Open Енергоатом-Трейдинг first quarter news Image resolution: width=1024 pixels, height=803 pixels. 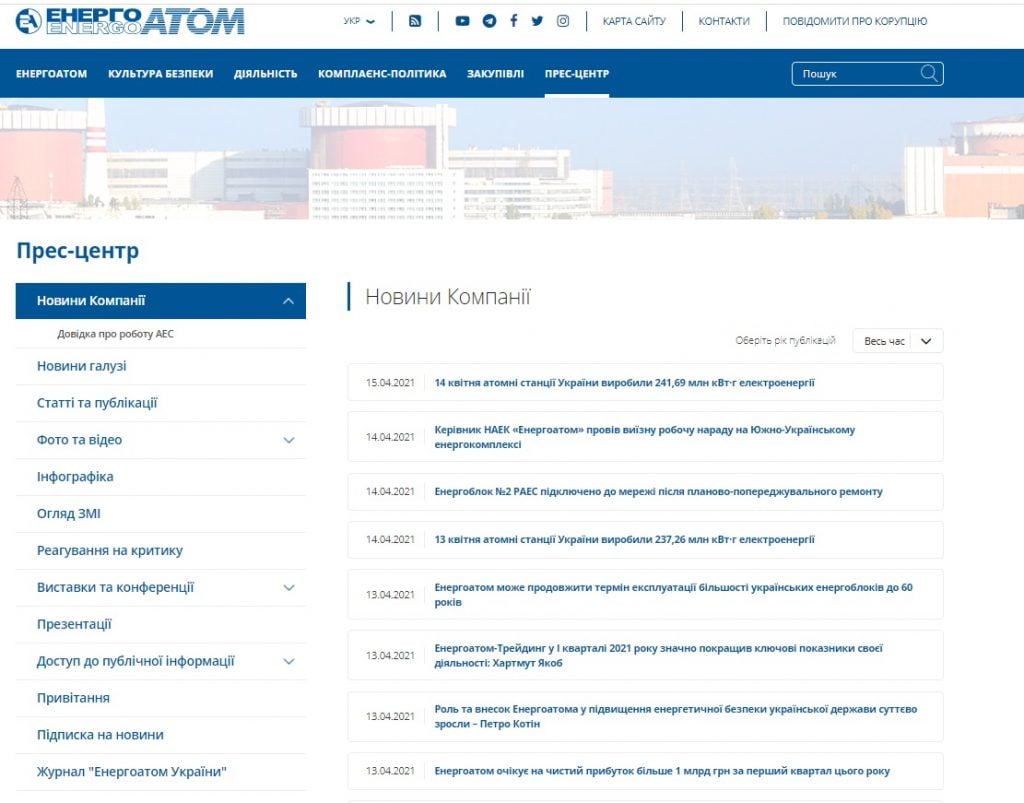pos(658,655)
